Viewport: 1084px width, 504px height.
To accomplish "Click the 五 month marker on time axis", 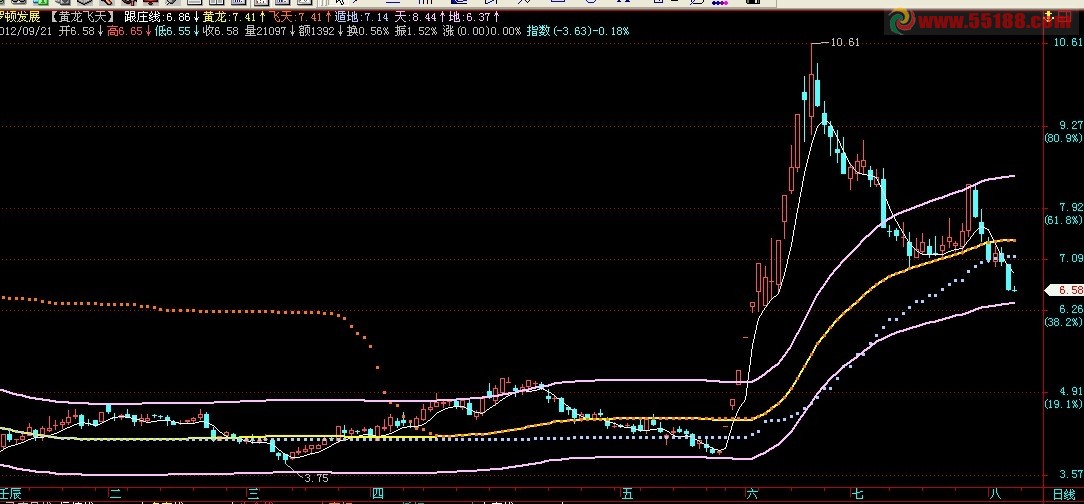I will (x=628, y=494).
